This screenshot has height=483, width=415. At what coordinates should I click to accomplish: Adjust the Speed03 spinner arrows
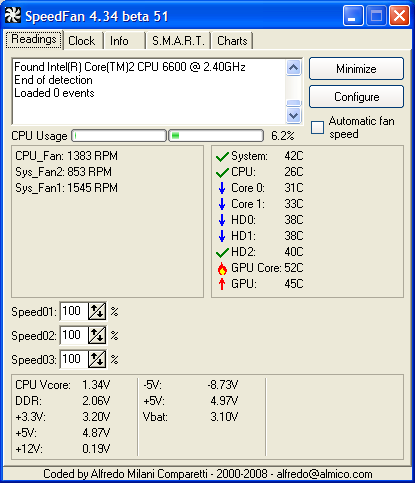[97, 359]
